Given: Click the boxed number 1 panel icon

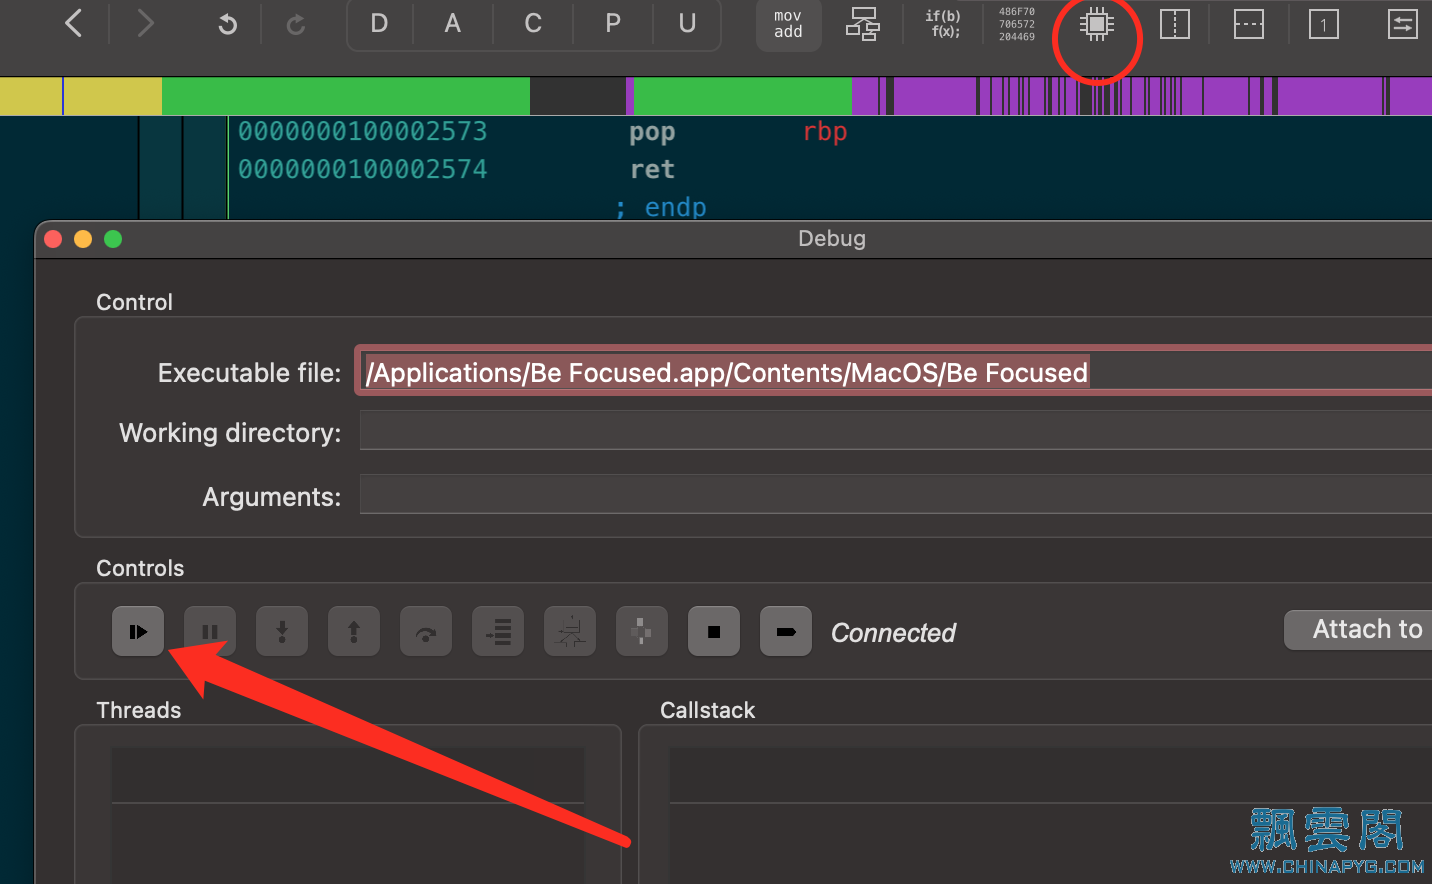Looking at the screenshot, I should pyautogui.click(x=1324, y=24).
